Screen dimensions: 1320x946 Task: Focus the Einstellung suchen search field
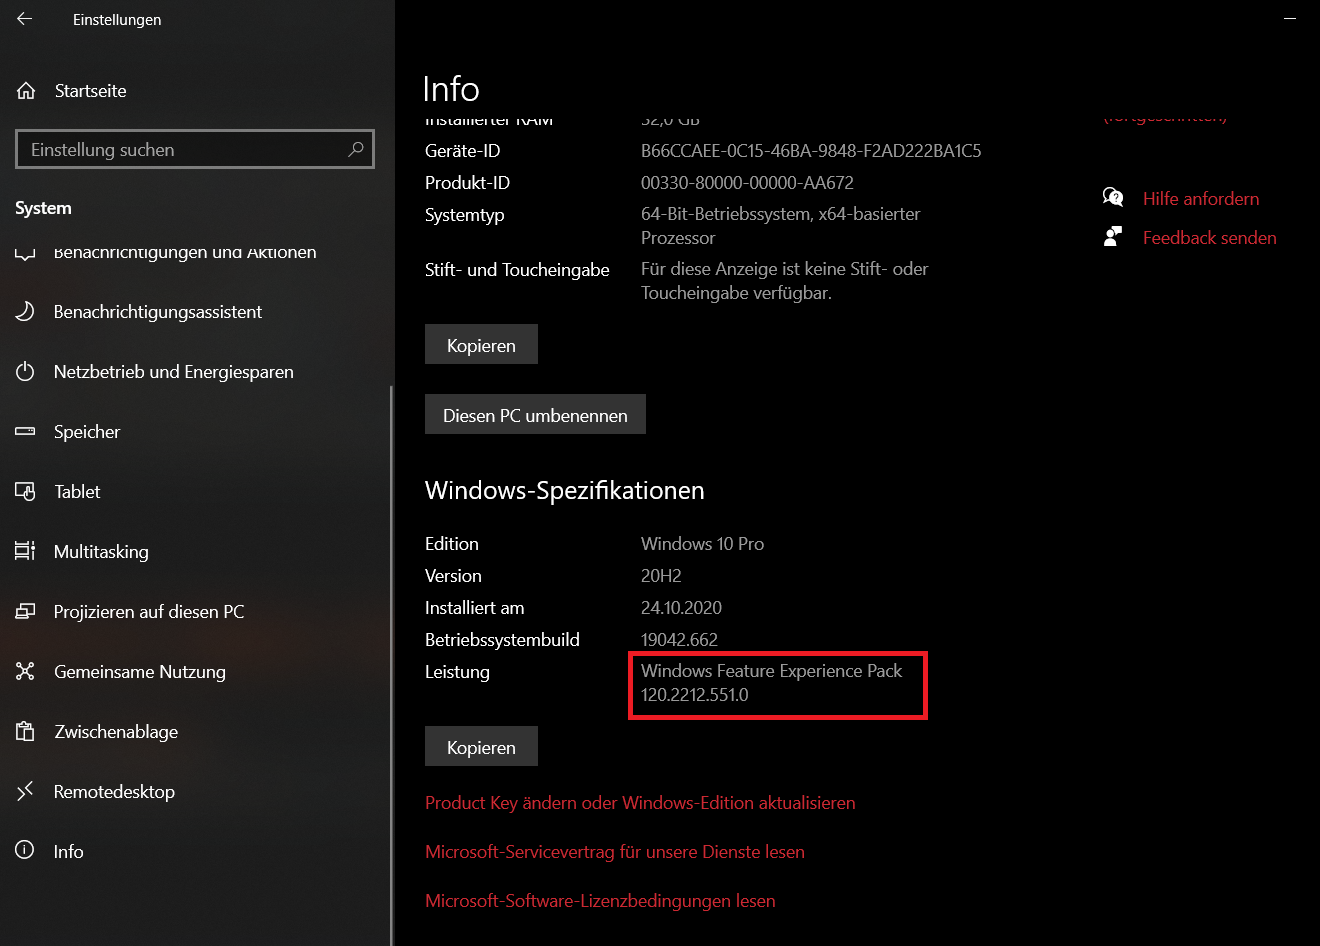click(195, 149)
